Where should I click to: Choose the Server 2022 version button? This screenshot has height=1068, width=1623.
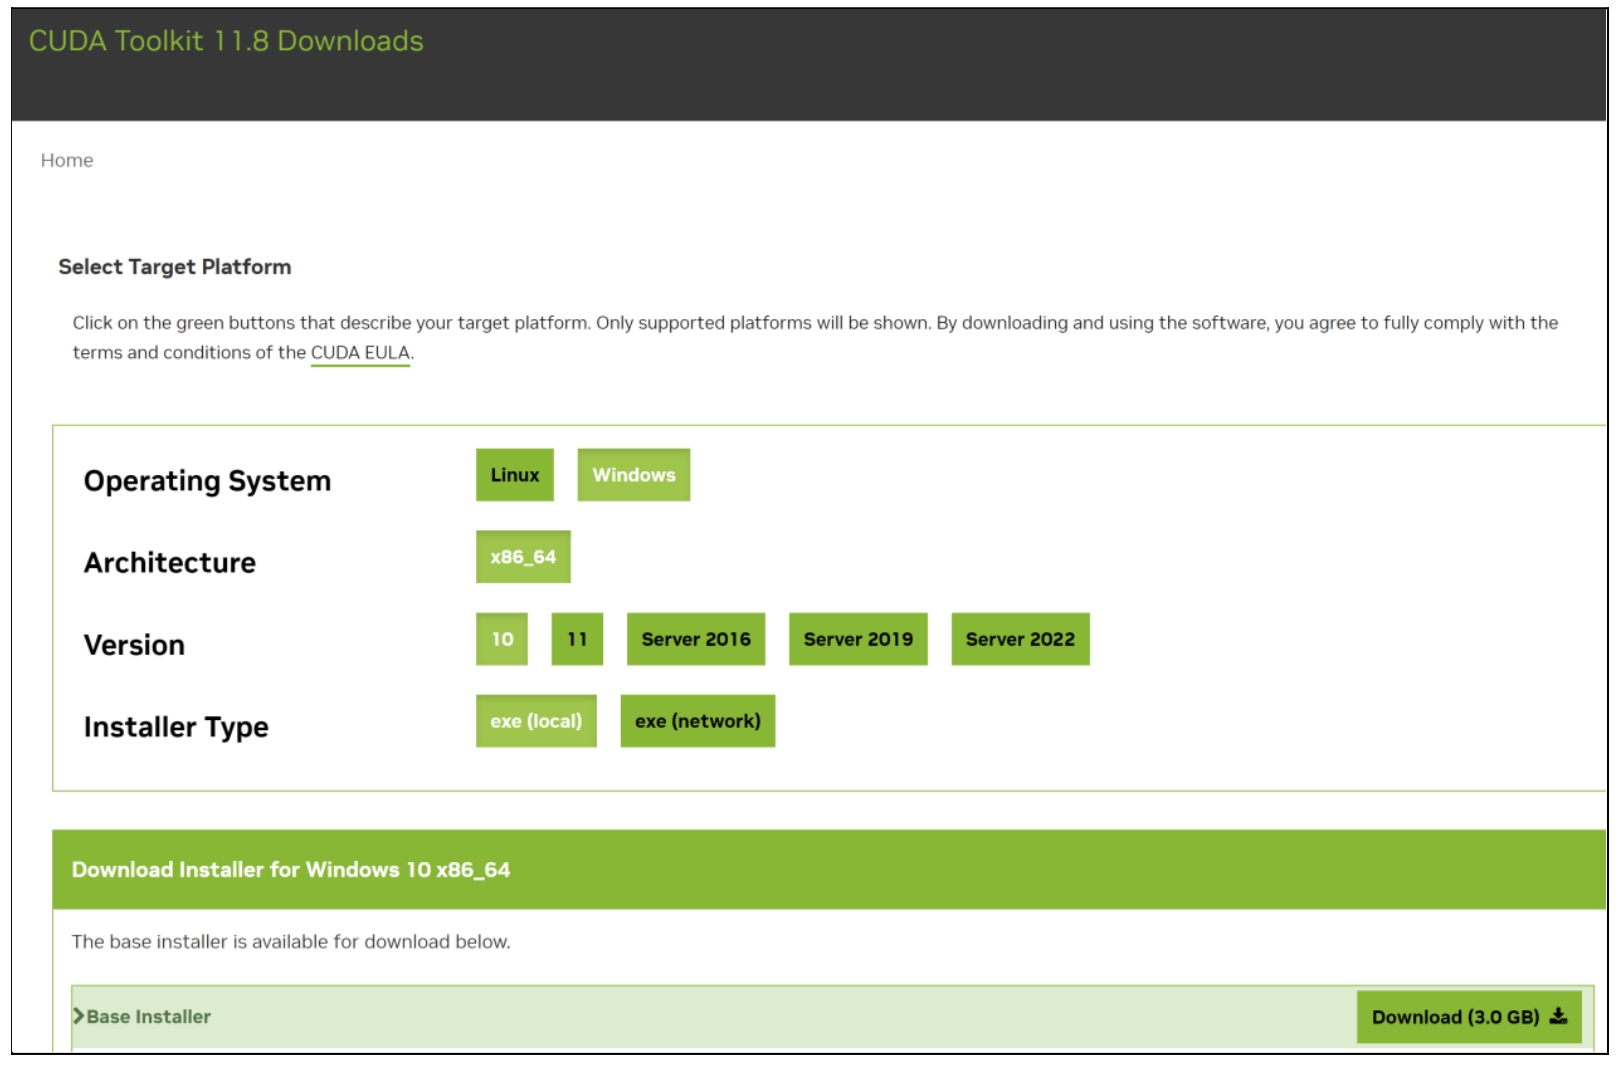coord(1019,639)
